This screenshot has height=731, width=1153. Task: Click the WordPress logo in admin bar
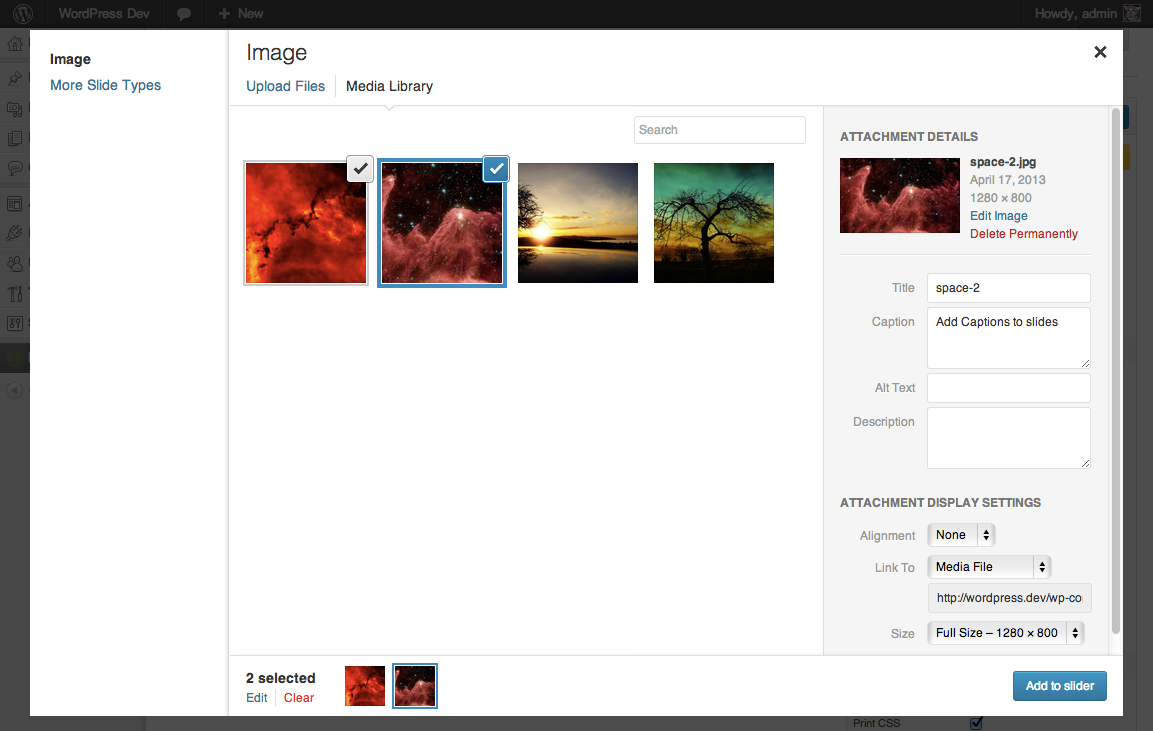tap(23, 14)
